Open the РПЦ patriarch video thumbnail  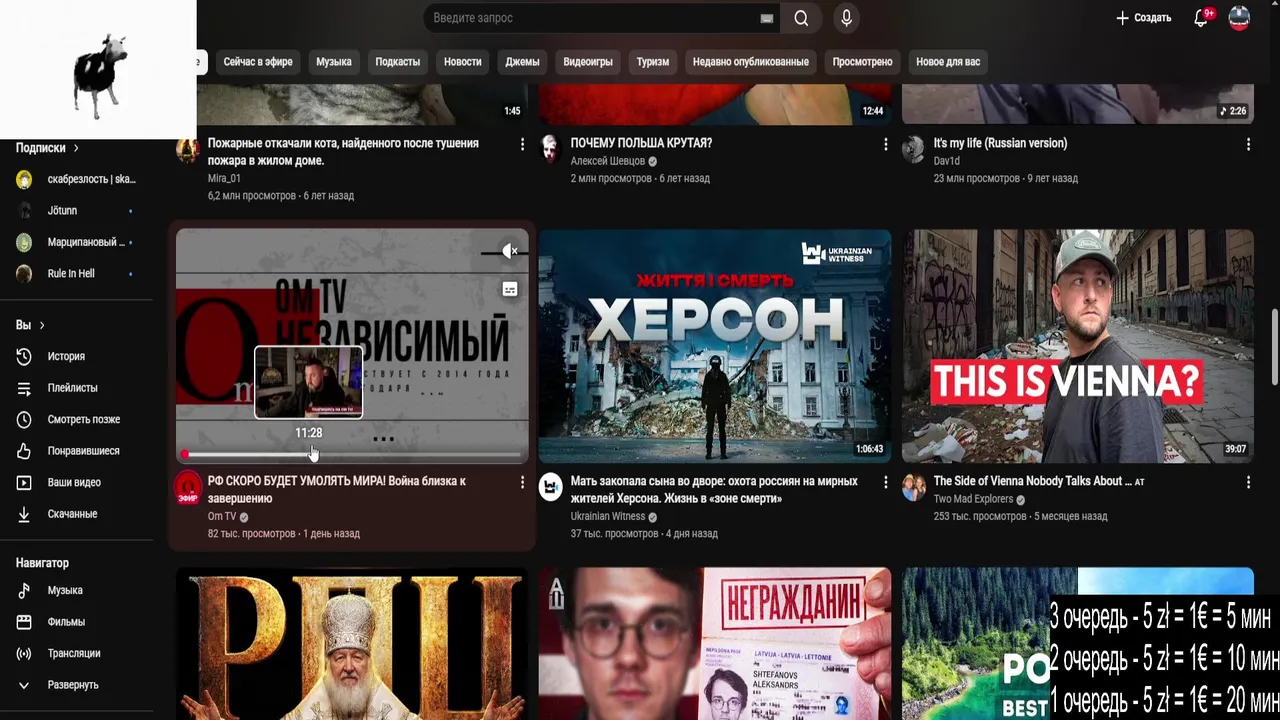(x=352, y=643)
